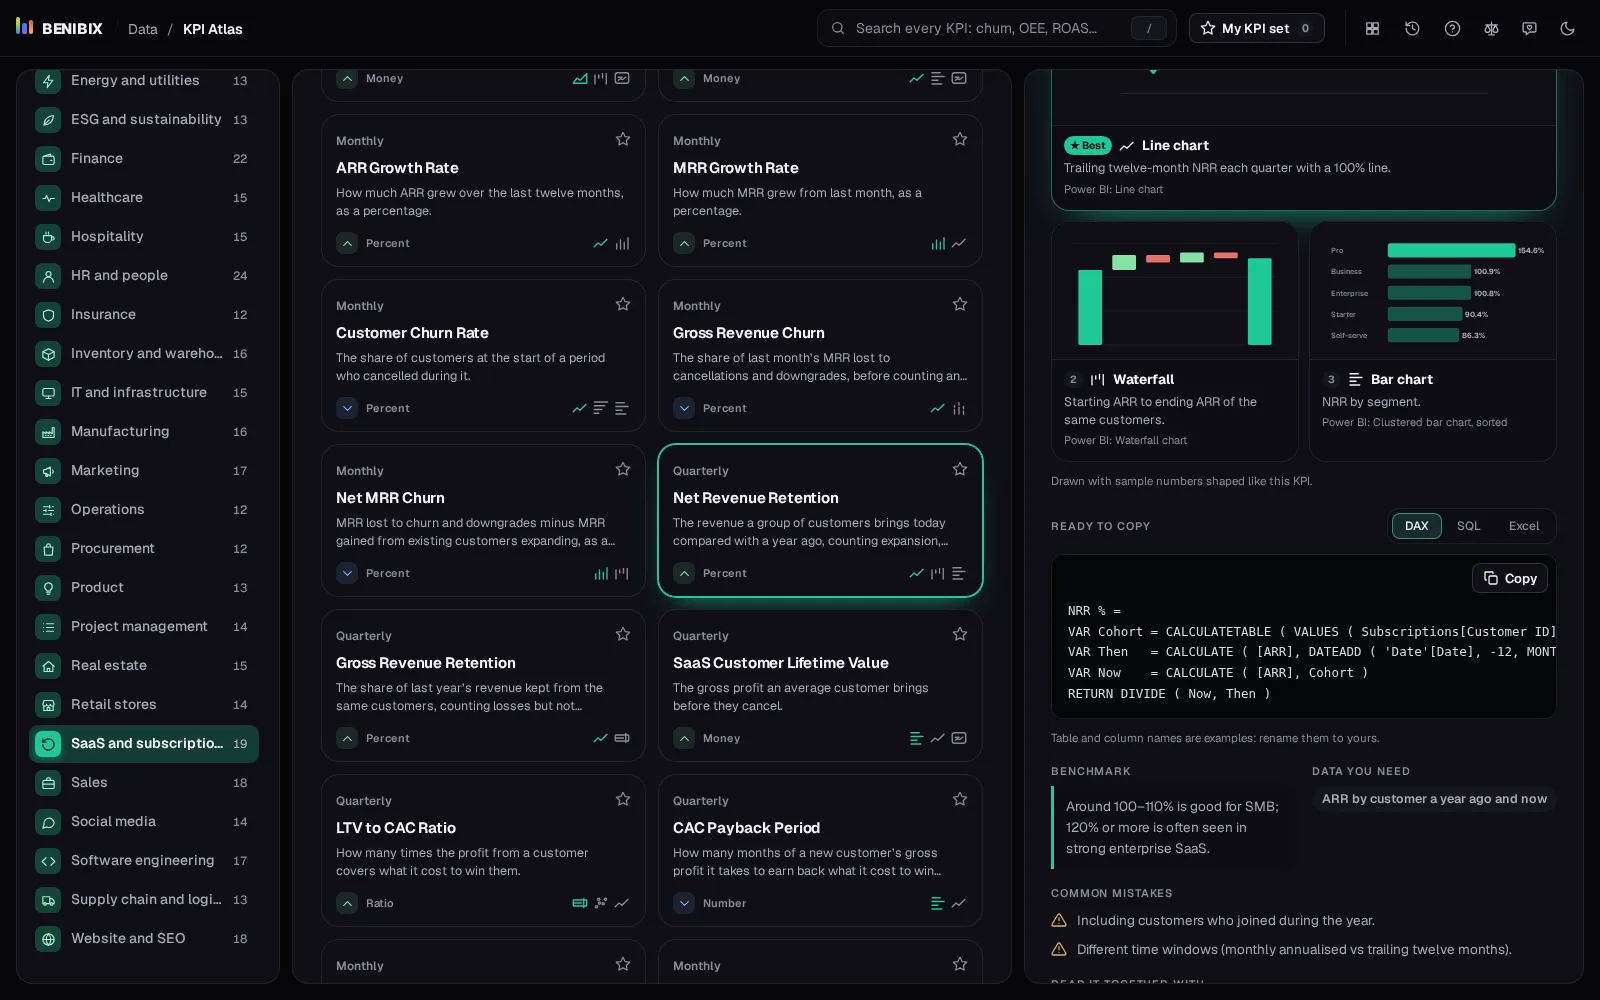Screen dimensions: 1600x1000
Task: Click the help question mark icon
Action: [1452, 29]
